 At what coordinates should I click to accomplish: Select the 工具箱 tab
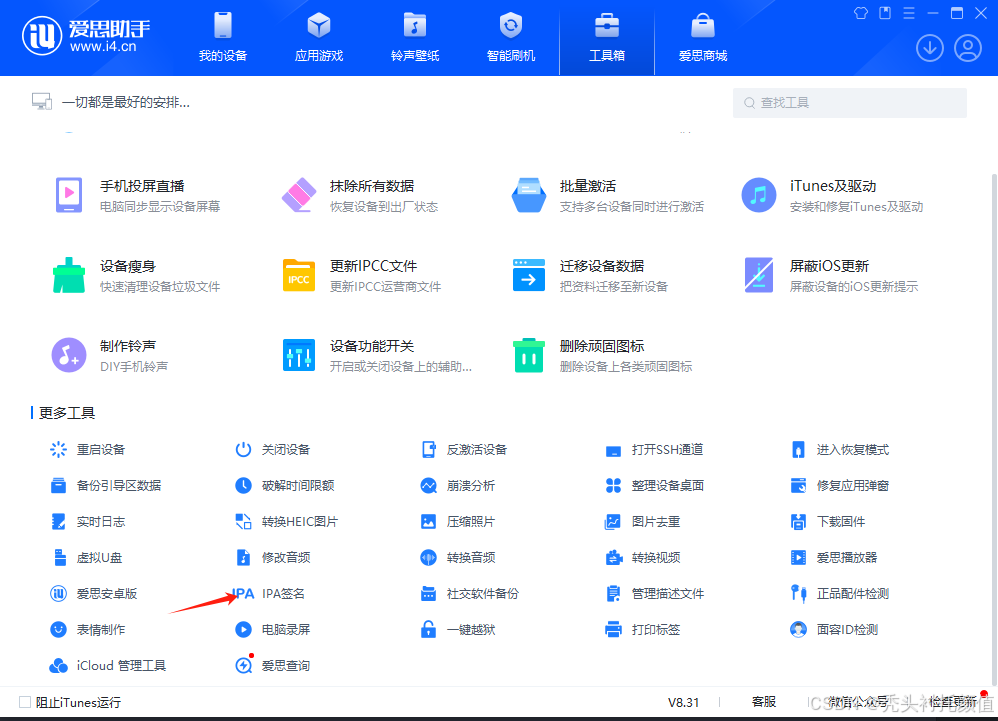click(607, 37)
